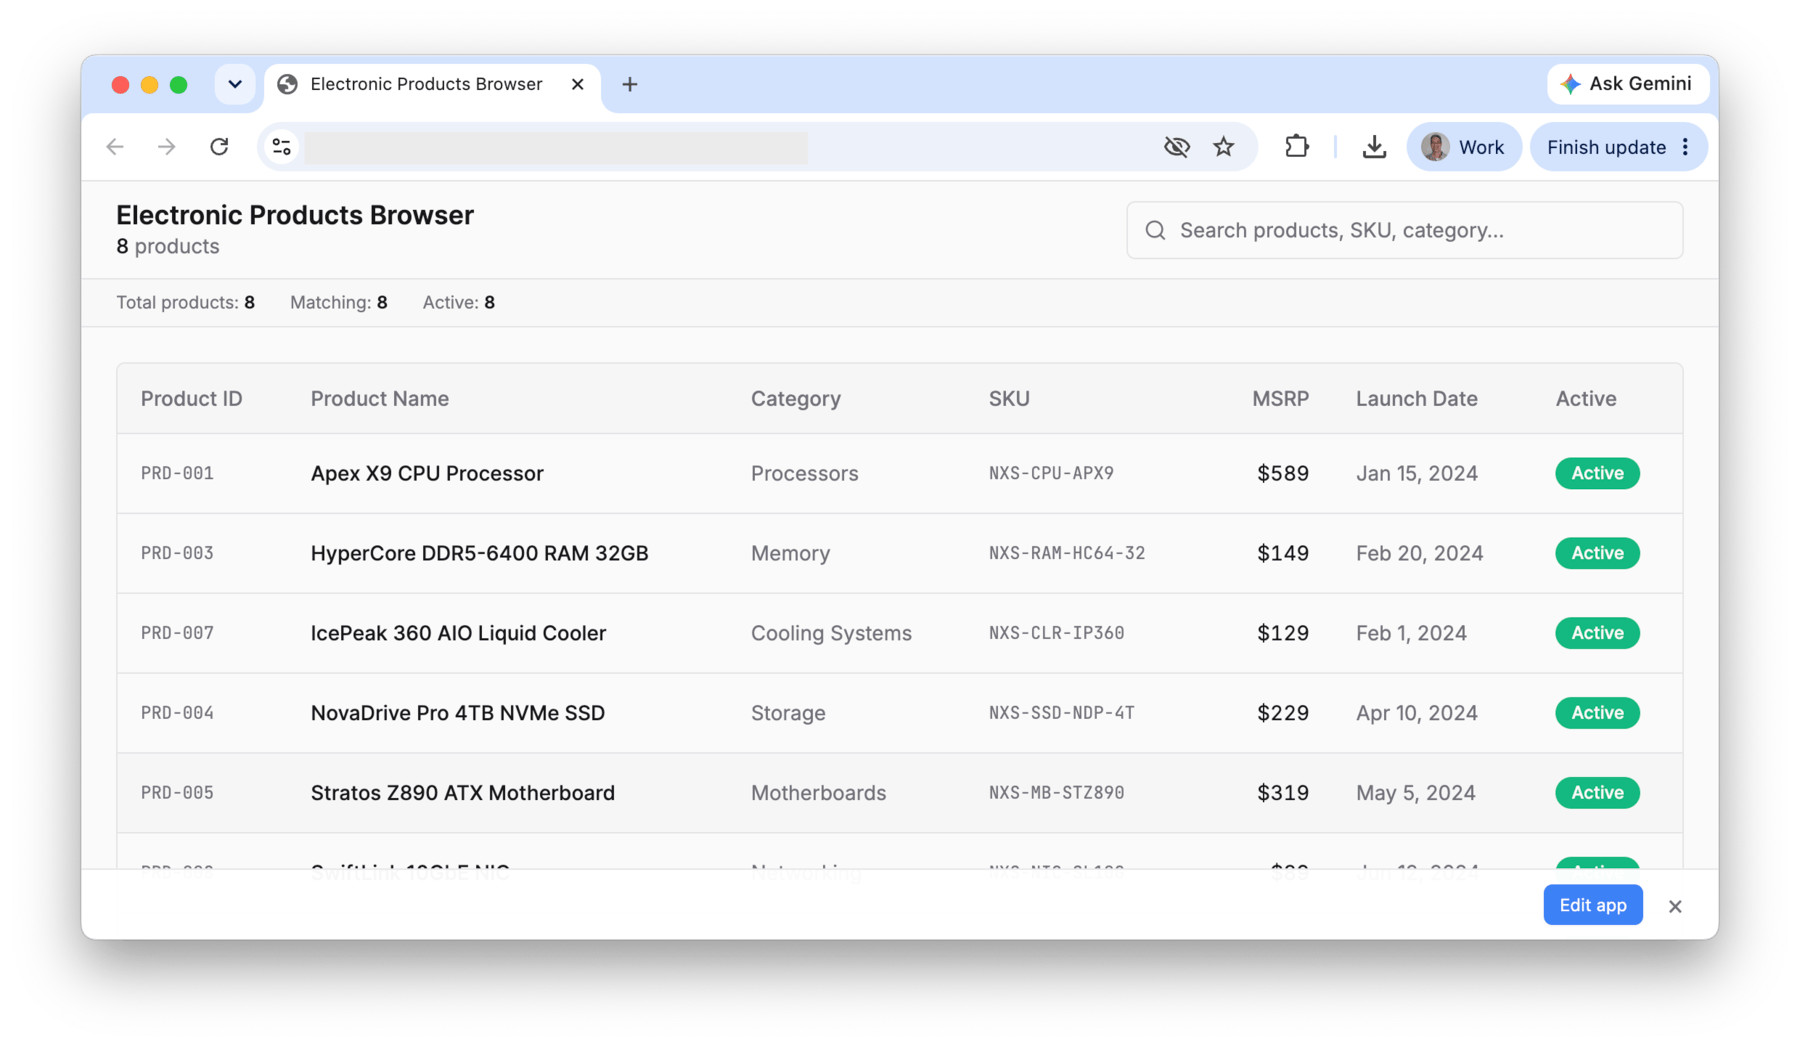Click the Storage category cell

[788, 713]
